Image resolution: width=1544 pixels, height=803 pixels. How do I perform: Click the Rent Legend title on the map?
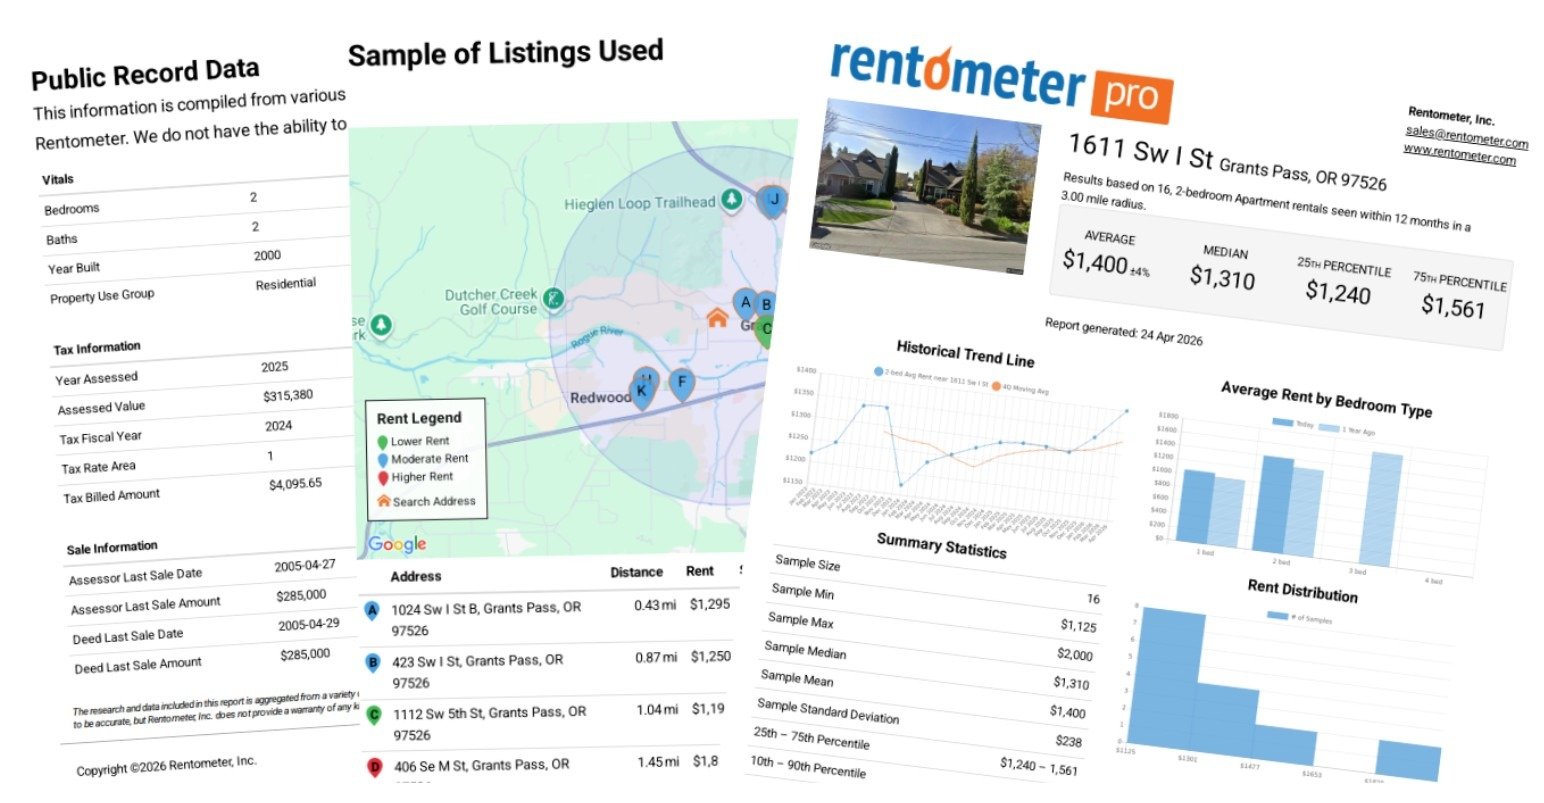click(x=419, y=418)
